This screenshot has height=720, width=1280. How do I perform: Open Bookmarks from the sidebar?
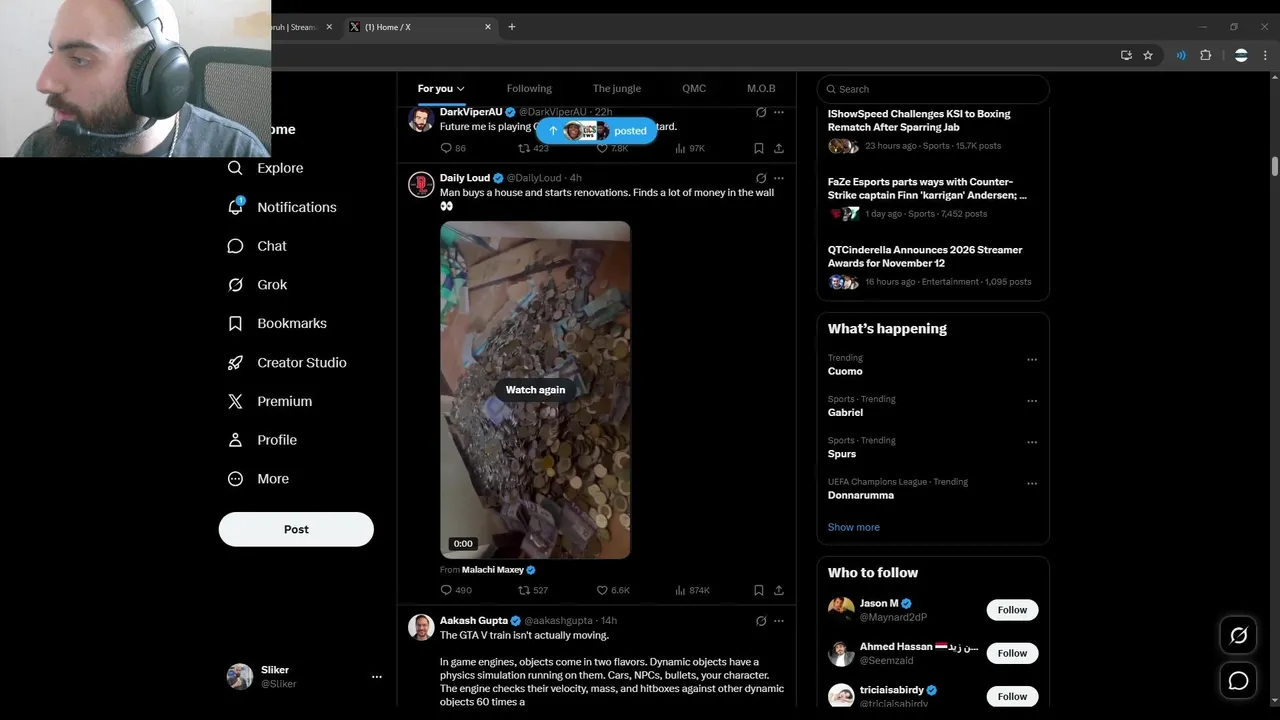click(x=277, y=324)
